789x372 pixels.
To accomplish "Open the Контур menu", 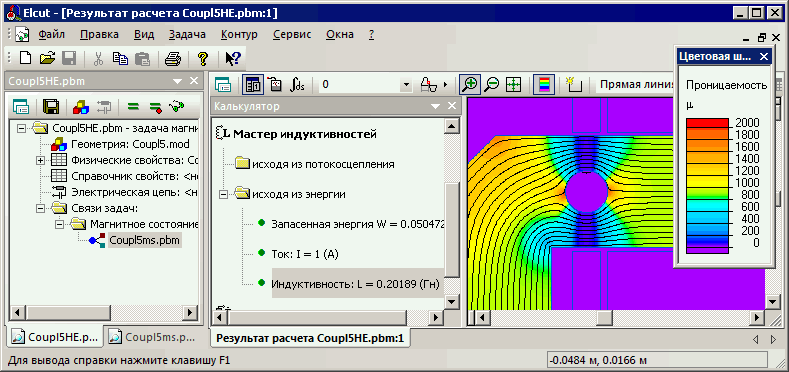I will coord(239,35).
